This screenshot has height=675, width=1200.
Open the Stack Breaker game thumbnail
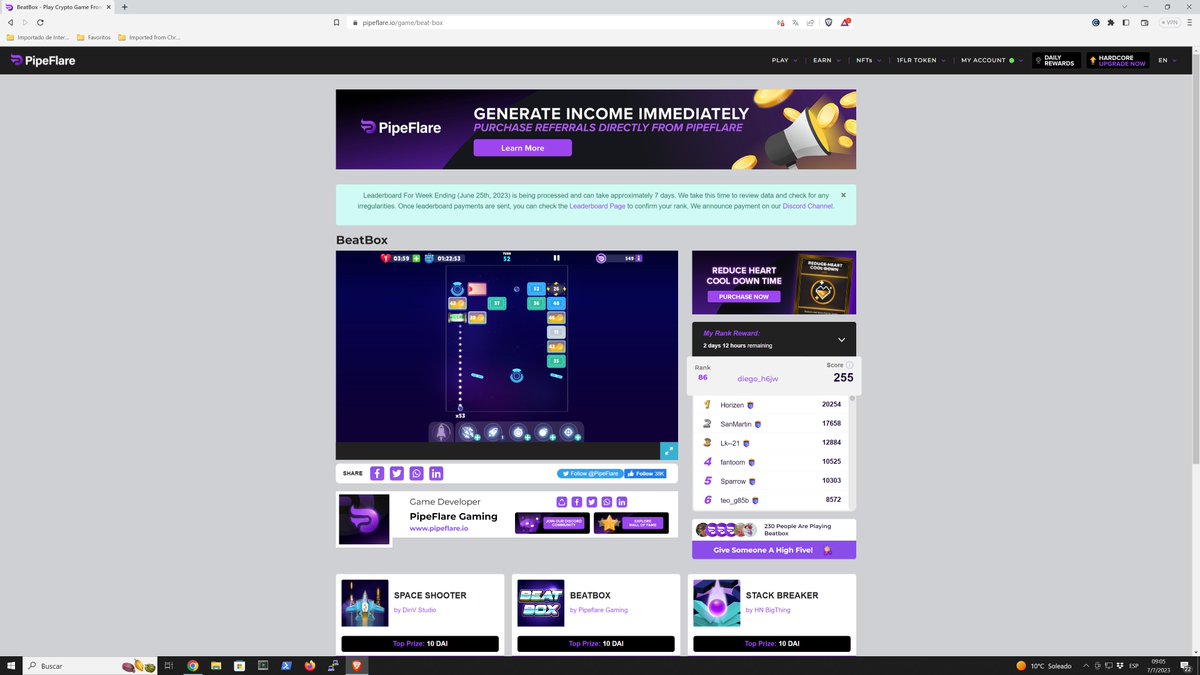(717, 603)
